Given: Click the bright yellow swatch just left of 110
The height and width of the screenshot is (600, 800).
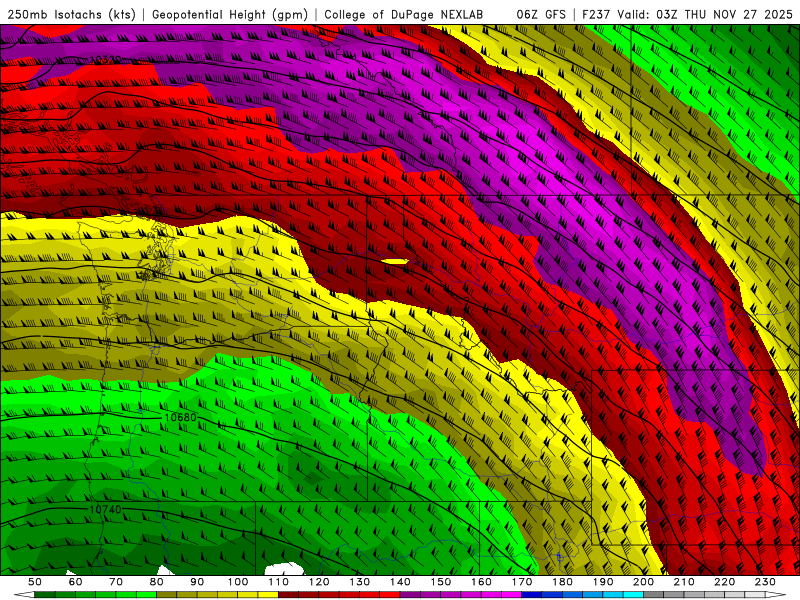Looking at the screenshot, I should (x=268, y=594).
